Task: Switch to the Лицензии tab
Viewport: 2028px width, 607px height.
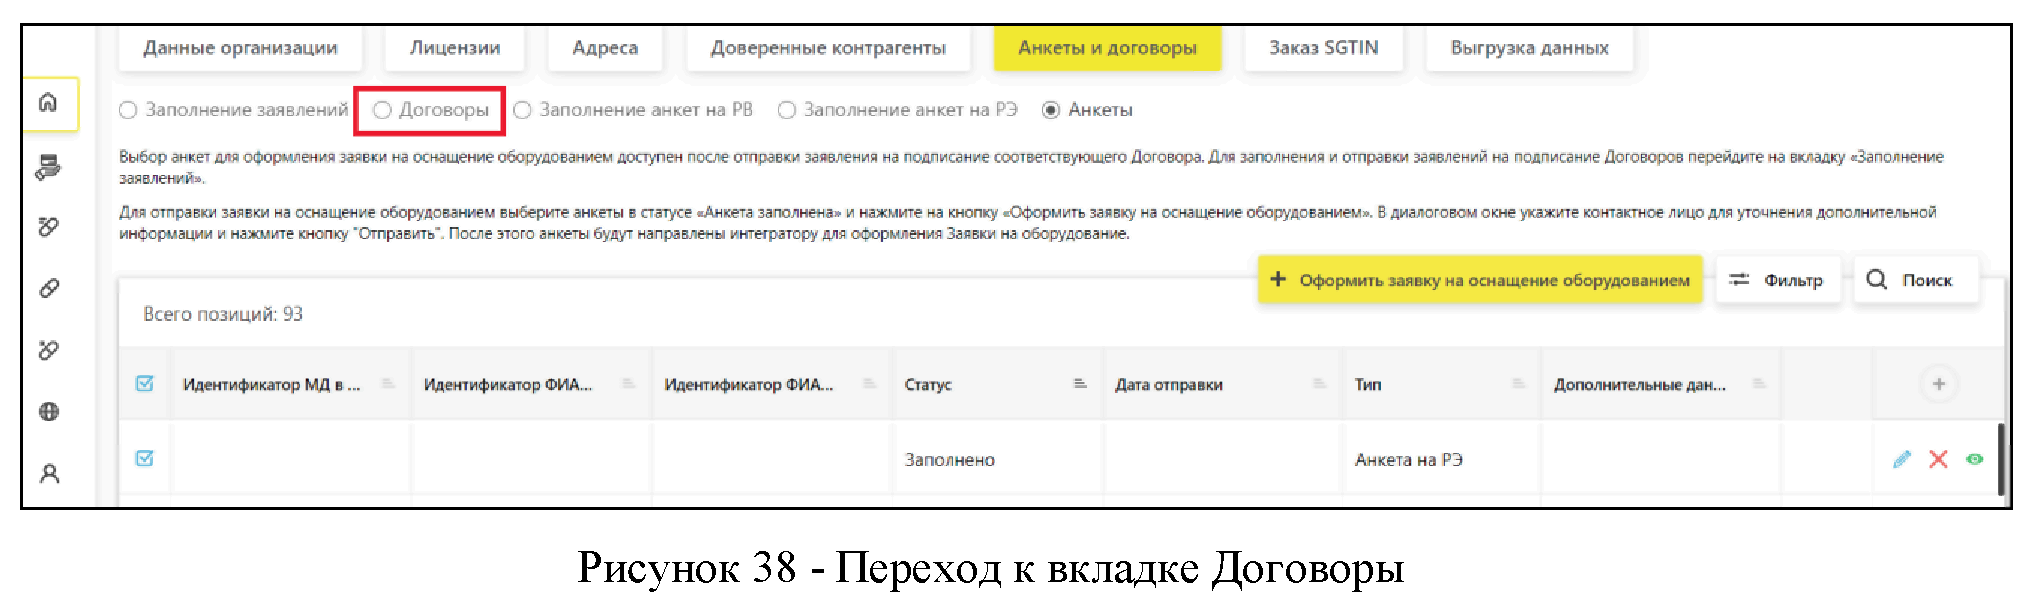Action: pos(454,48)
